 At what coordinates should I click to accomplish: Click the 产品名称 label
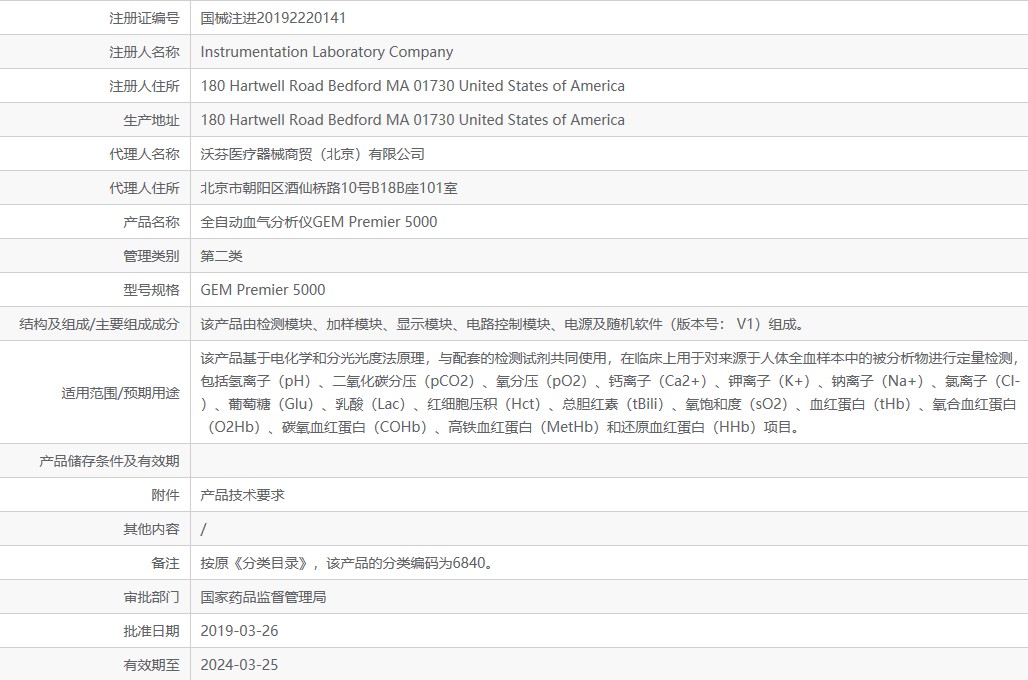[x=151, y=222]
